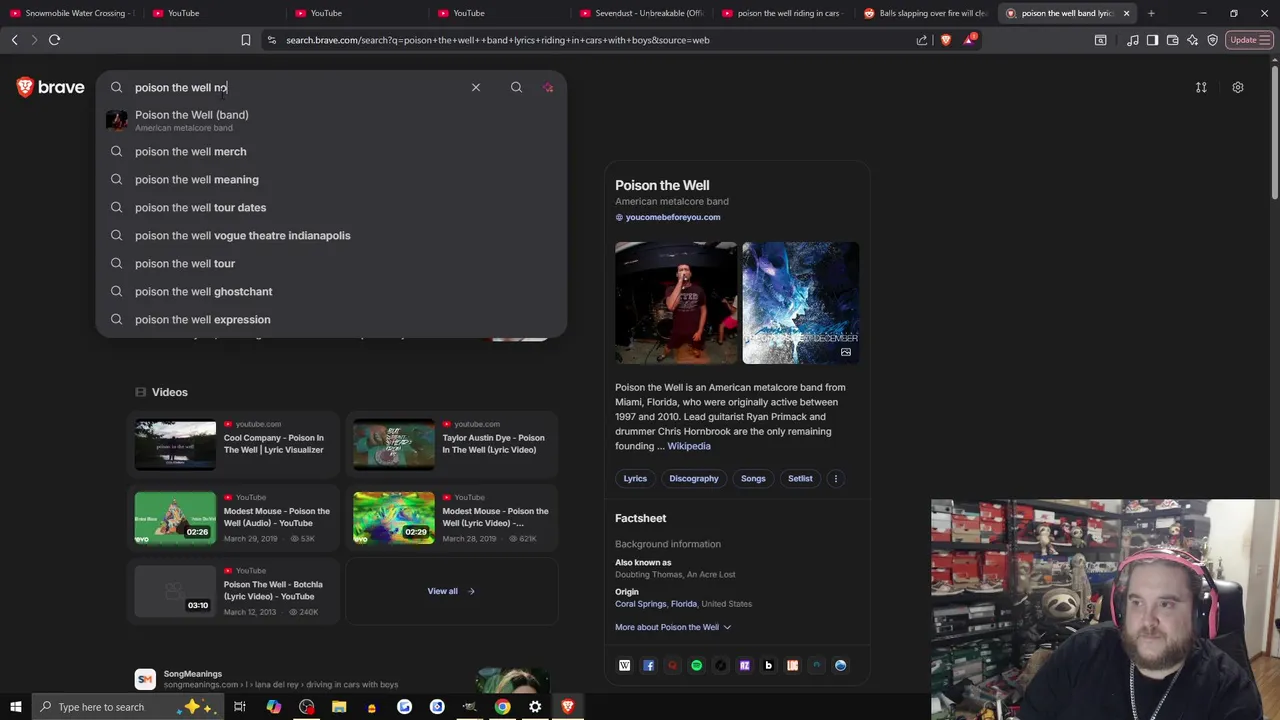Click the Setlist chip
The width and height of the screenshot is (1280, 720).
[x=800, y=478]
